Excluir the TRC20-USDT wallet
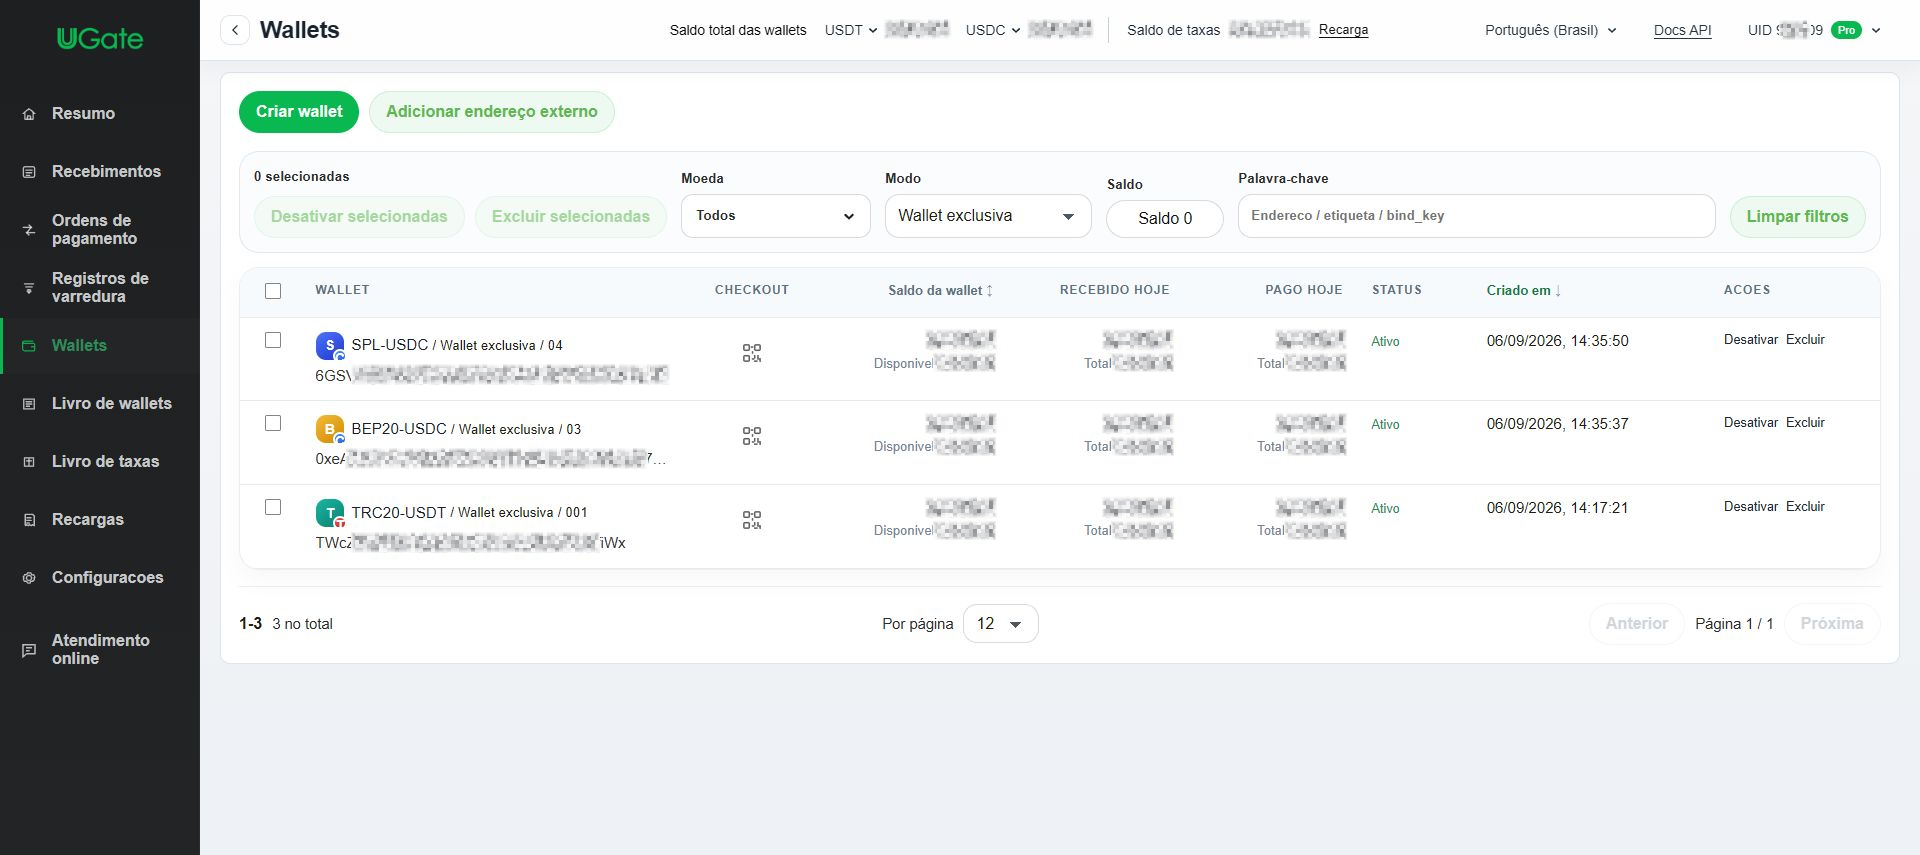This screenshot has height=855, width=1920. [1805, 507]
